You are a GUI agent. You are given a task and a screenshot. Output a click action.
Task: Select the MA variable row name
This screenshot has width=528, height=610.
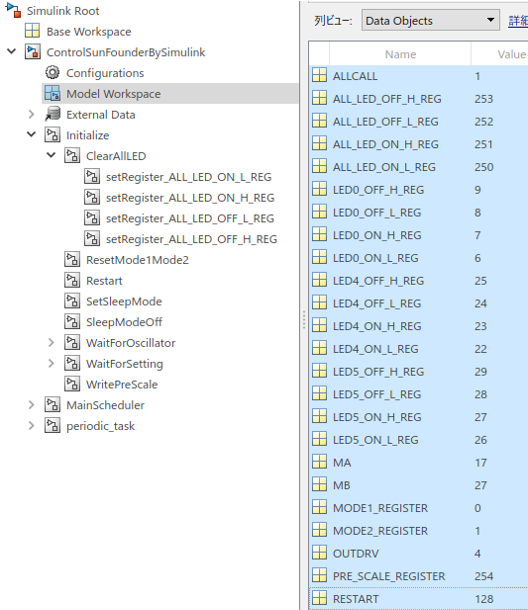[342, 463]
